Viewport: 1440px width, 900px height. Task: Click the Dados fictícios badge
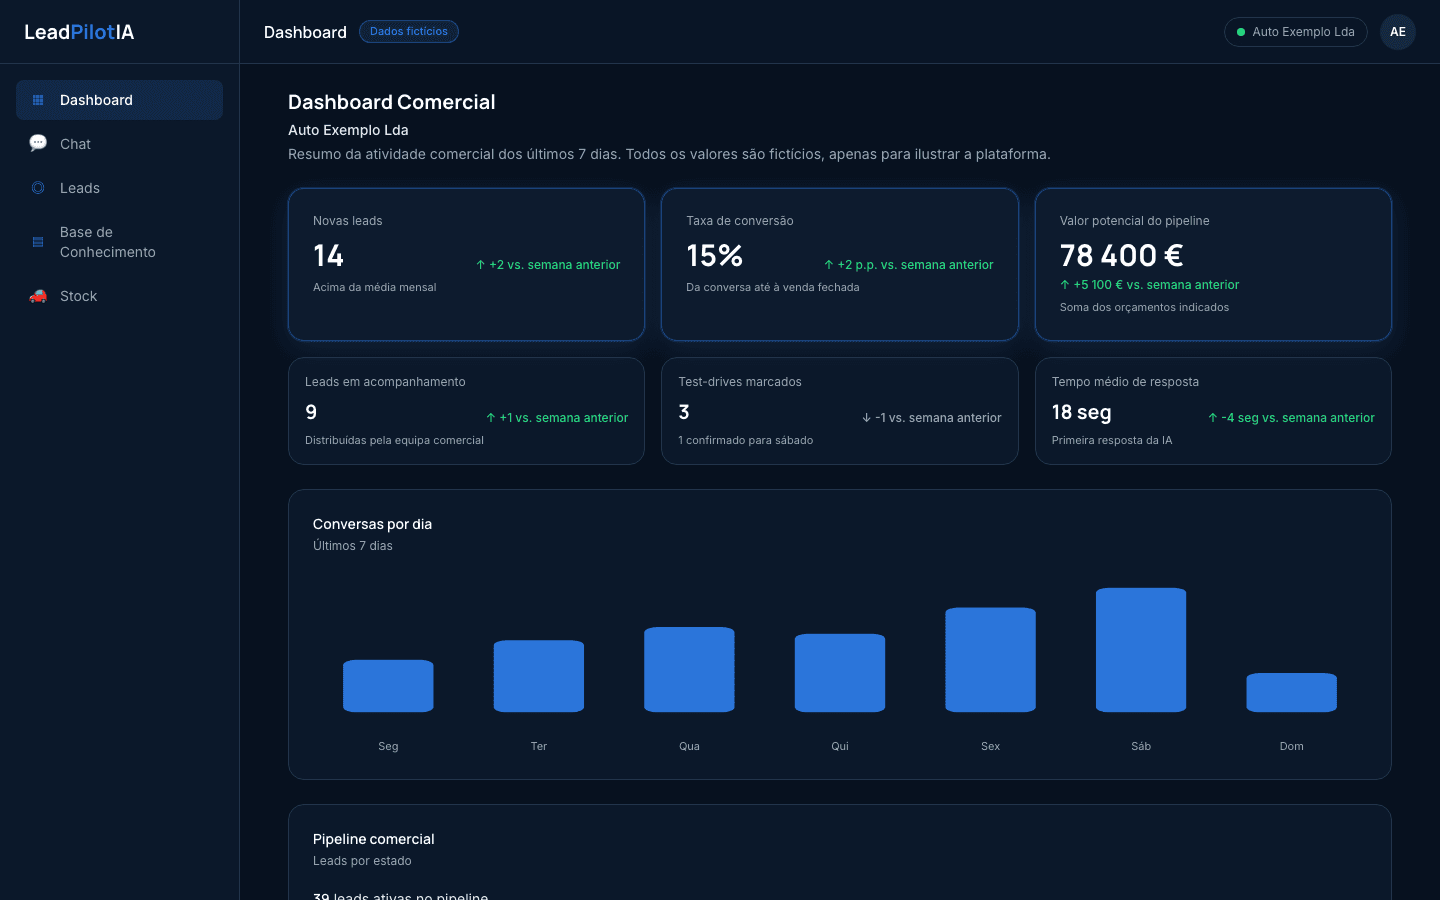pyautogui.click(x=409, y=32)
